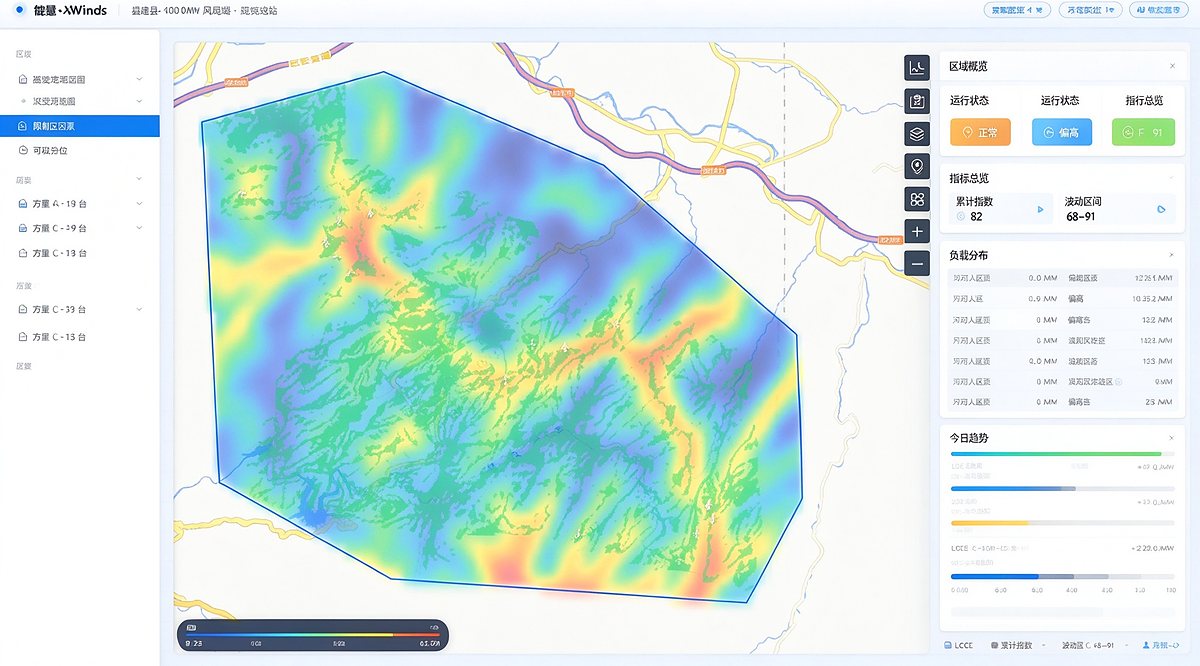
Task: Click the yellow progress bar in 今日趋势
Action: tap(990, 523)
